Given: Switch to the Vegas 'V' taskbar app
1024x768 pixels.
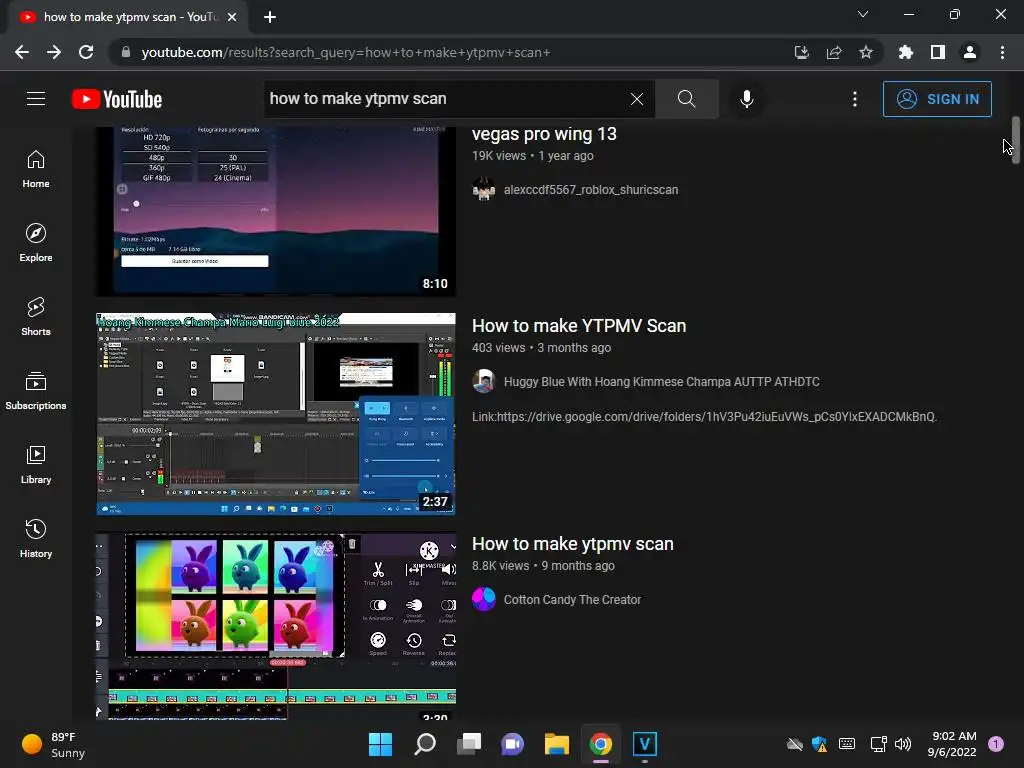Looking at the screenshot, I should click(x=645, y=744).
